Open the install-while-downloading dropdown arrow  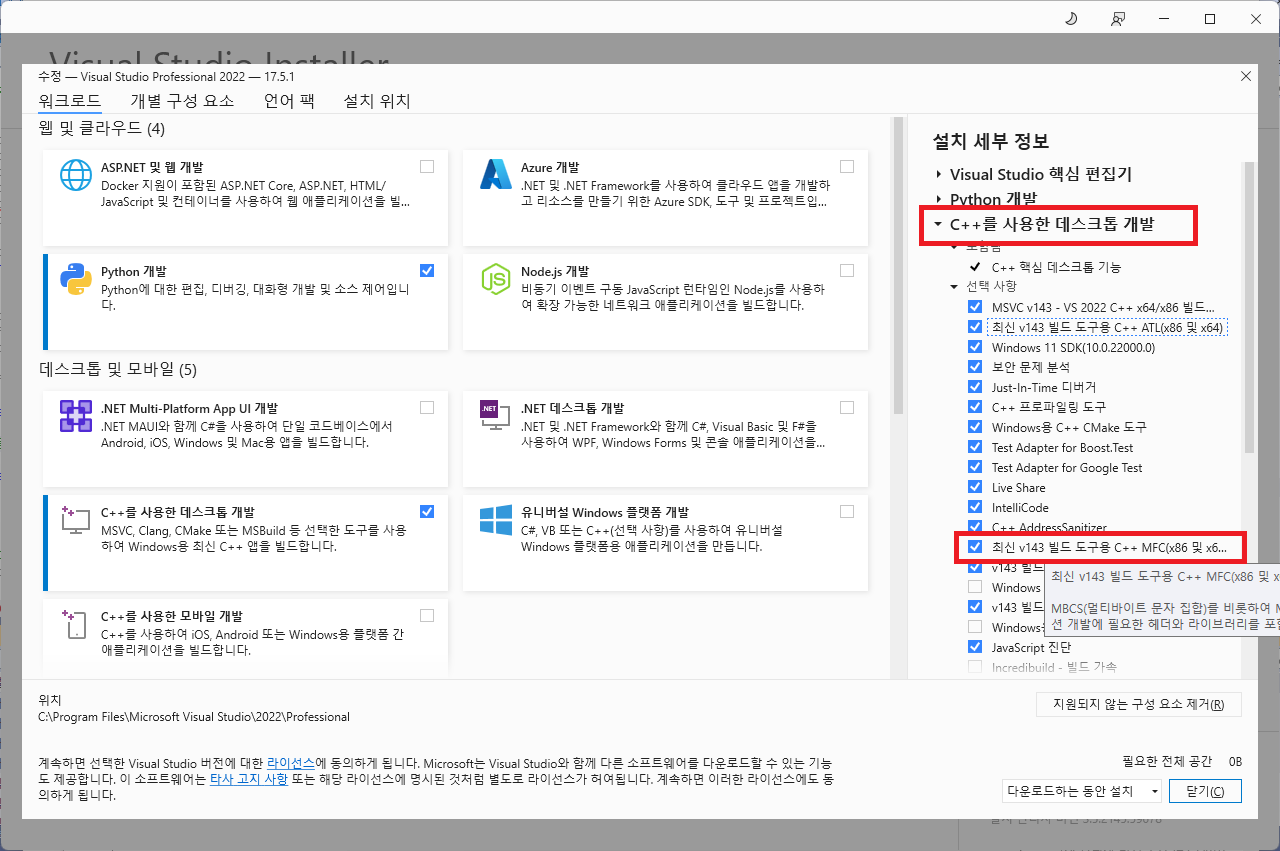[x=1155, y=791]
